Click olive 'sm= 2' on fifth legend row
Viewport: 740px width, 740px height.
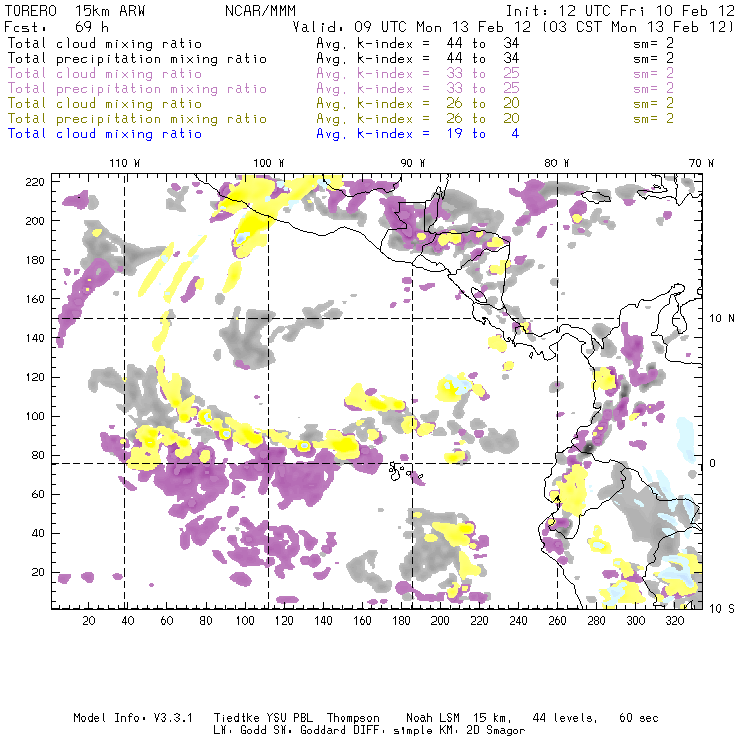(x=653, y=103)
